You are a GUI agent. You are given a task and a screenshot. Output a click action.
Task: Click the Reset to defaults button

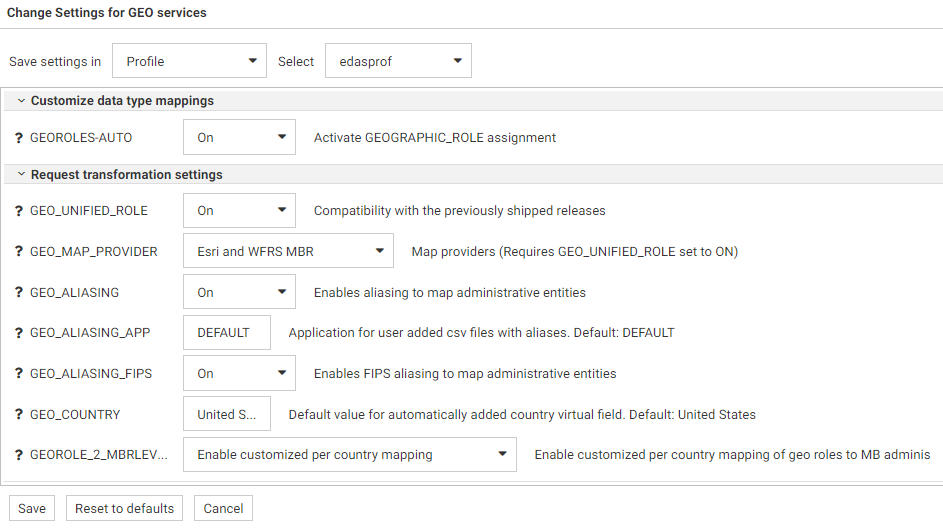point(125,508)
